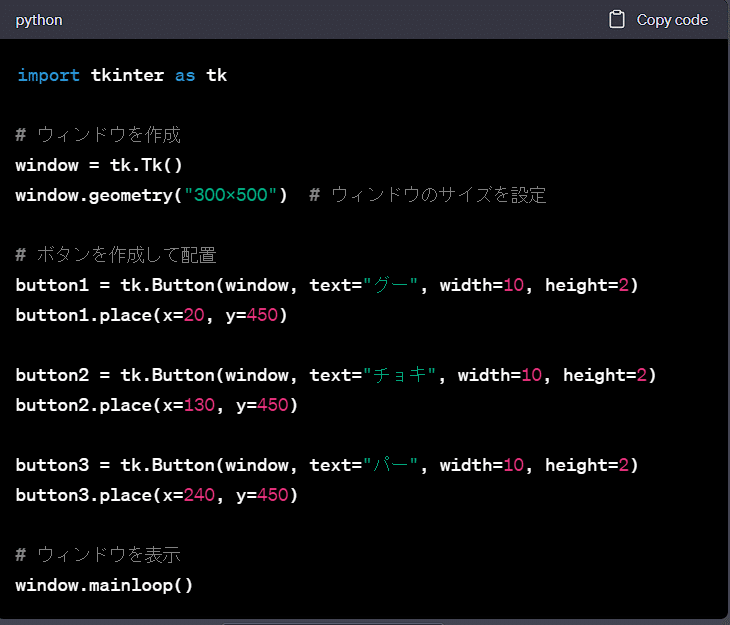This screenshot has width=730, height=625.
Task: Click the comment "# ウィンドウのサイズを設定"
Action: point(427,195)
